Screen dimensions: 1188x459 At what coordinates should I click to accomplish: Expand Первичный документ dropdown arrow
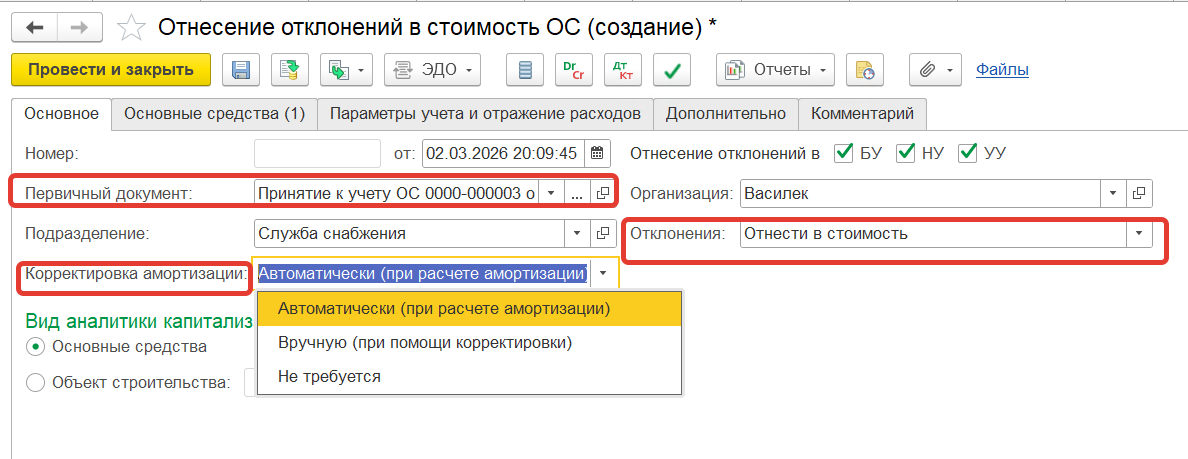tap(552, 193)
